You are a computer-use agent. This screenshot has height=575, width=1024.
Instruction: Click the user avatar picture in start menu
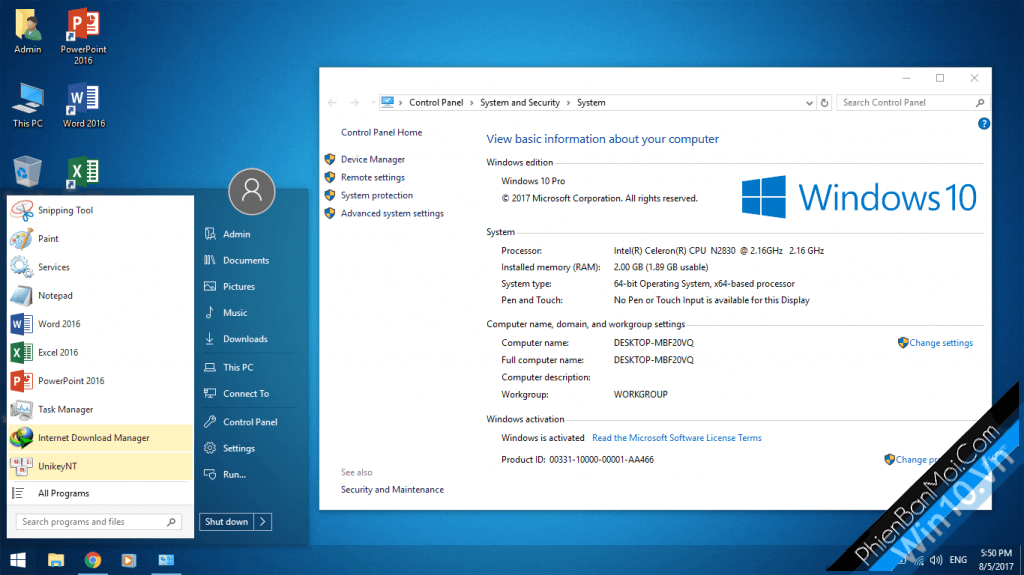coord(251,191)
